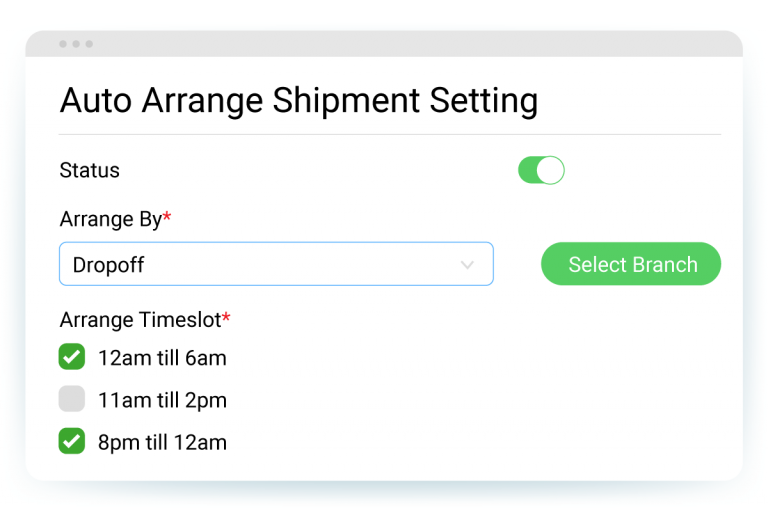Click the Auto Arrange Shipment Setting heading
The width and height of the screenshot is (768, 508).
pyautogui.click(x=298, y=101)
